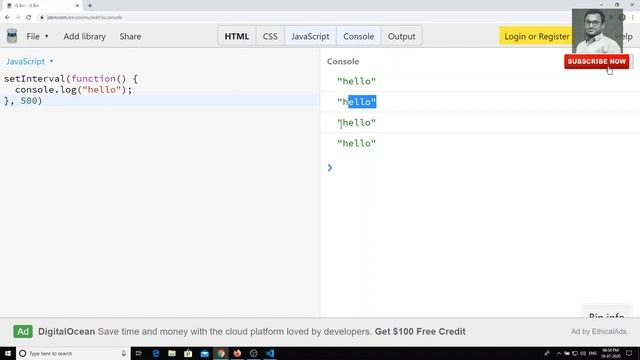Click the setInterval line in editor
The image size is (640, 360).
pyautogui.click(x=71, y=78)
